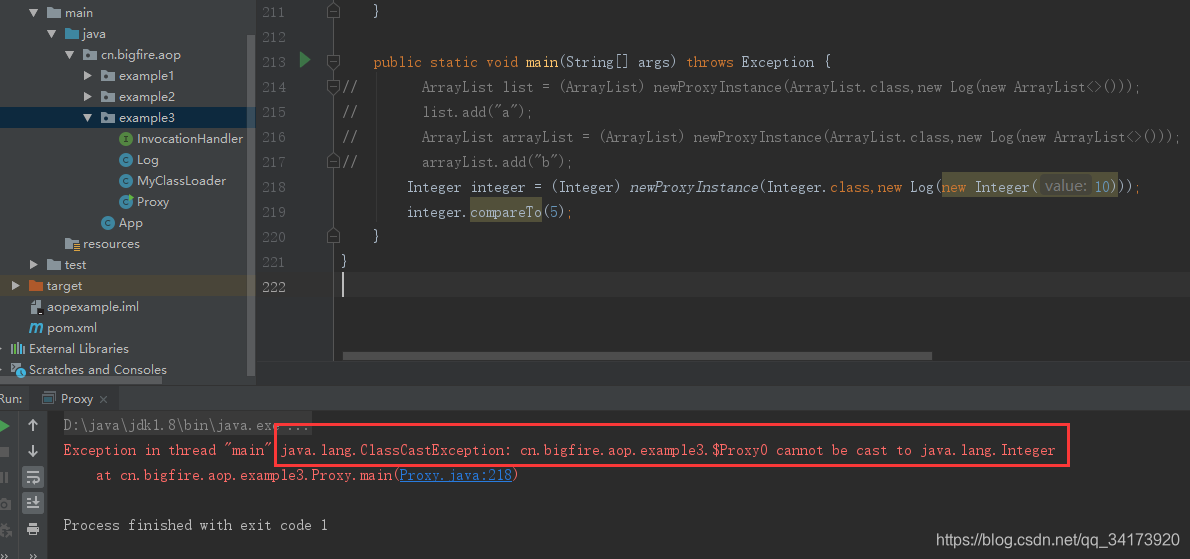
Task: Click the ClassCastException error message text
Action: (x=669, y=451)
